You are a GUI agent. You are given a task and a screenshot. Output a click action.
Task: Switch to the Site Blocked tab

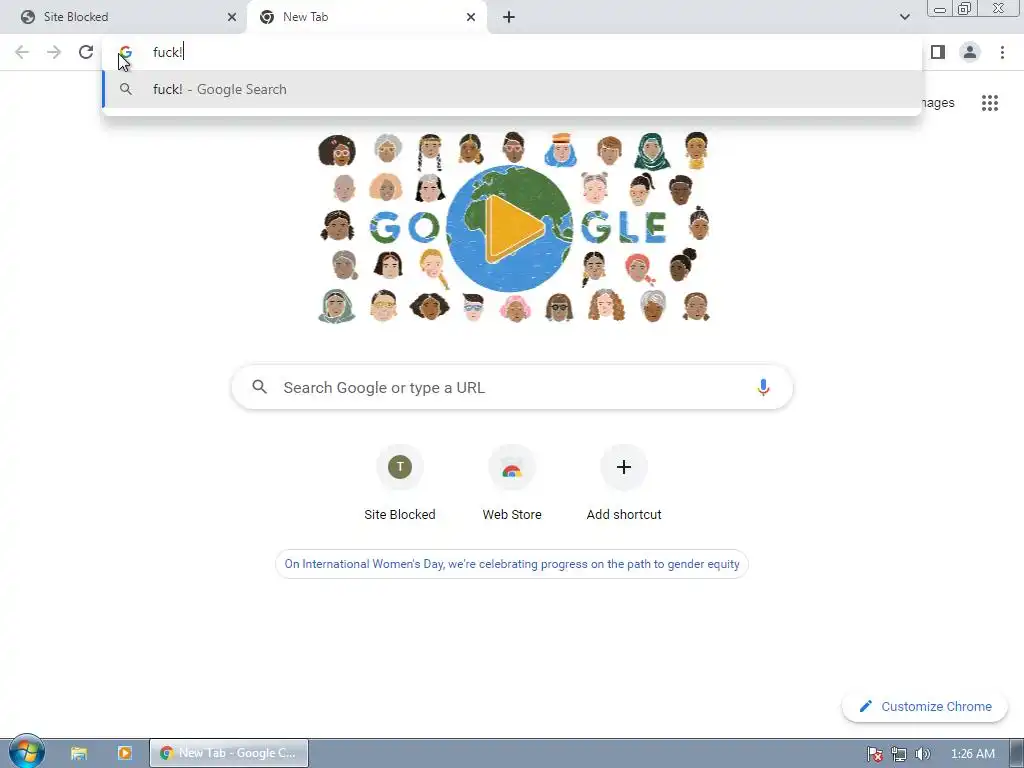[x=123, y=17]
